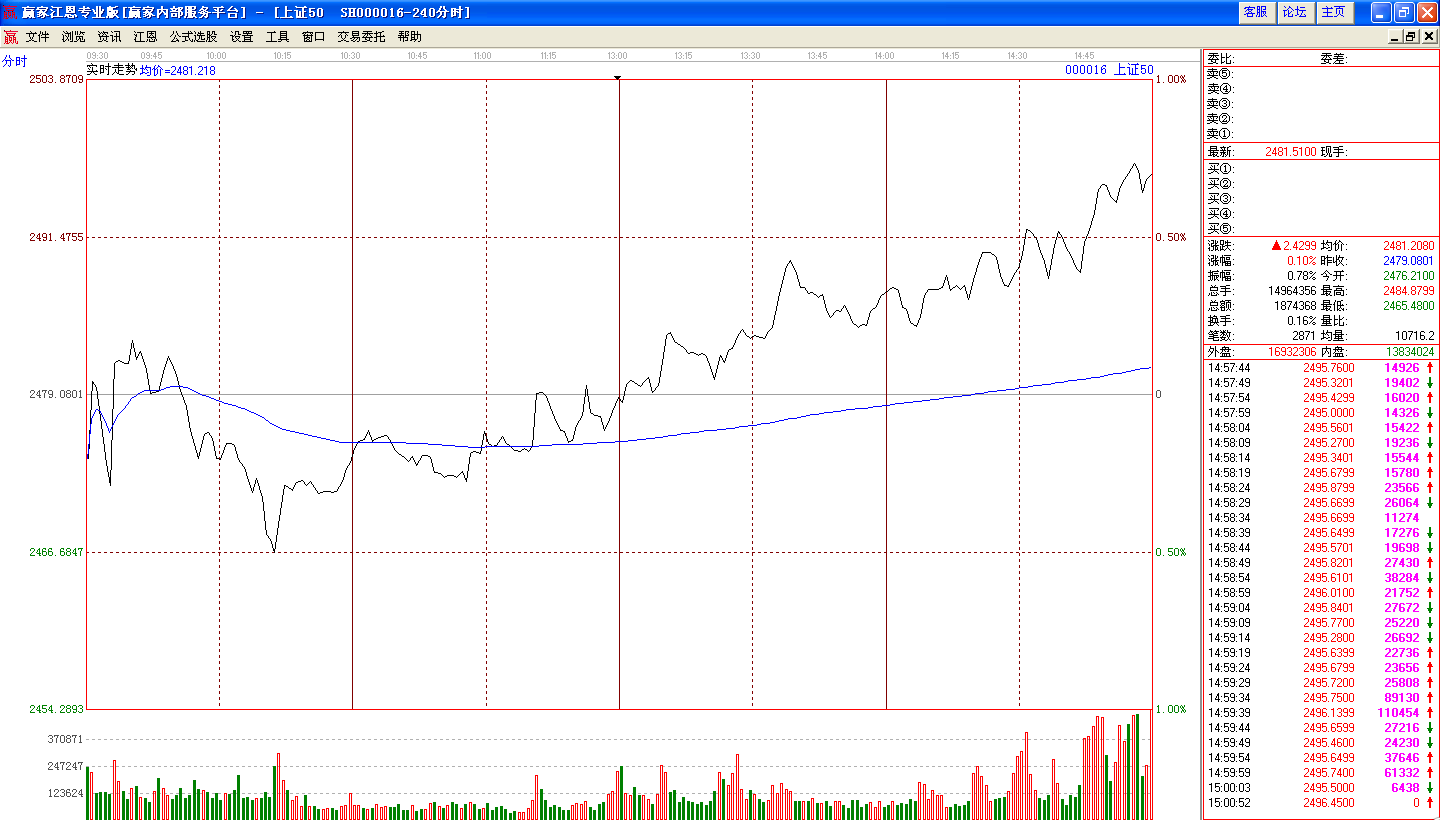The width and height of the screenshot is (1440, 820).
Task: Click the 客服 button in title bar
Action: [x=1255, y=12]
